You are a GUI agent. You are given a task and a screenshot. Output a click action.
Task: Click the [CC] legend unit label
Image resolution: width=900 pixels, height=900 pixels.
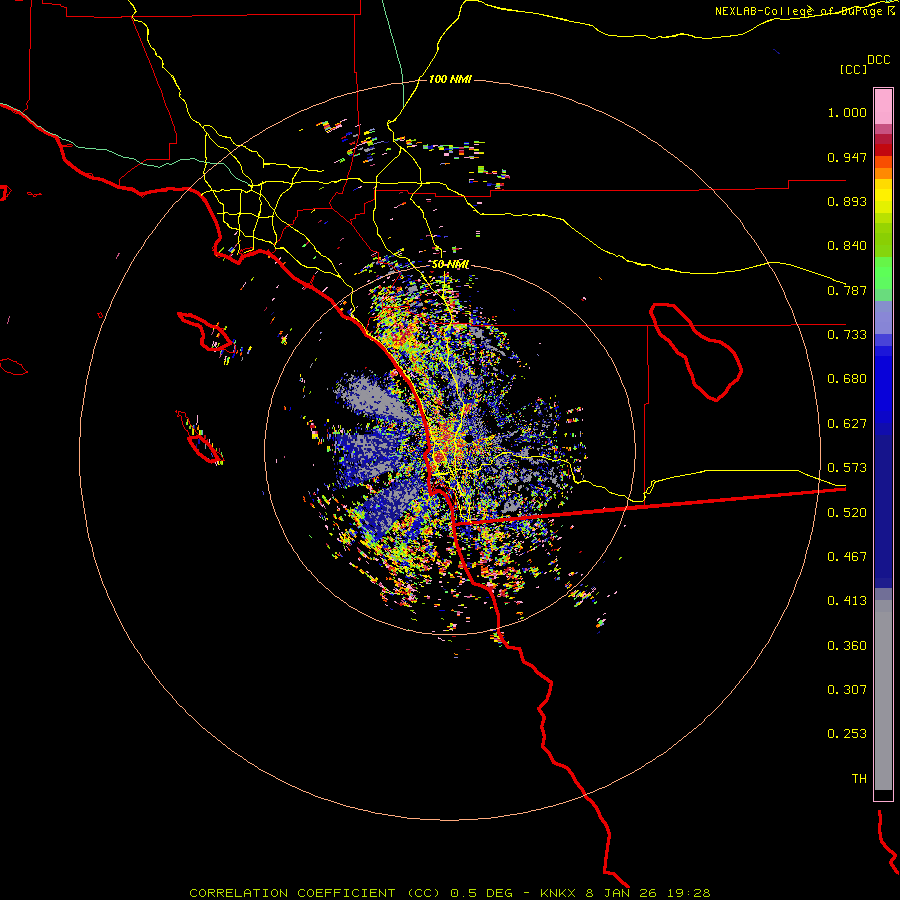(854, 69)
